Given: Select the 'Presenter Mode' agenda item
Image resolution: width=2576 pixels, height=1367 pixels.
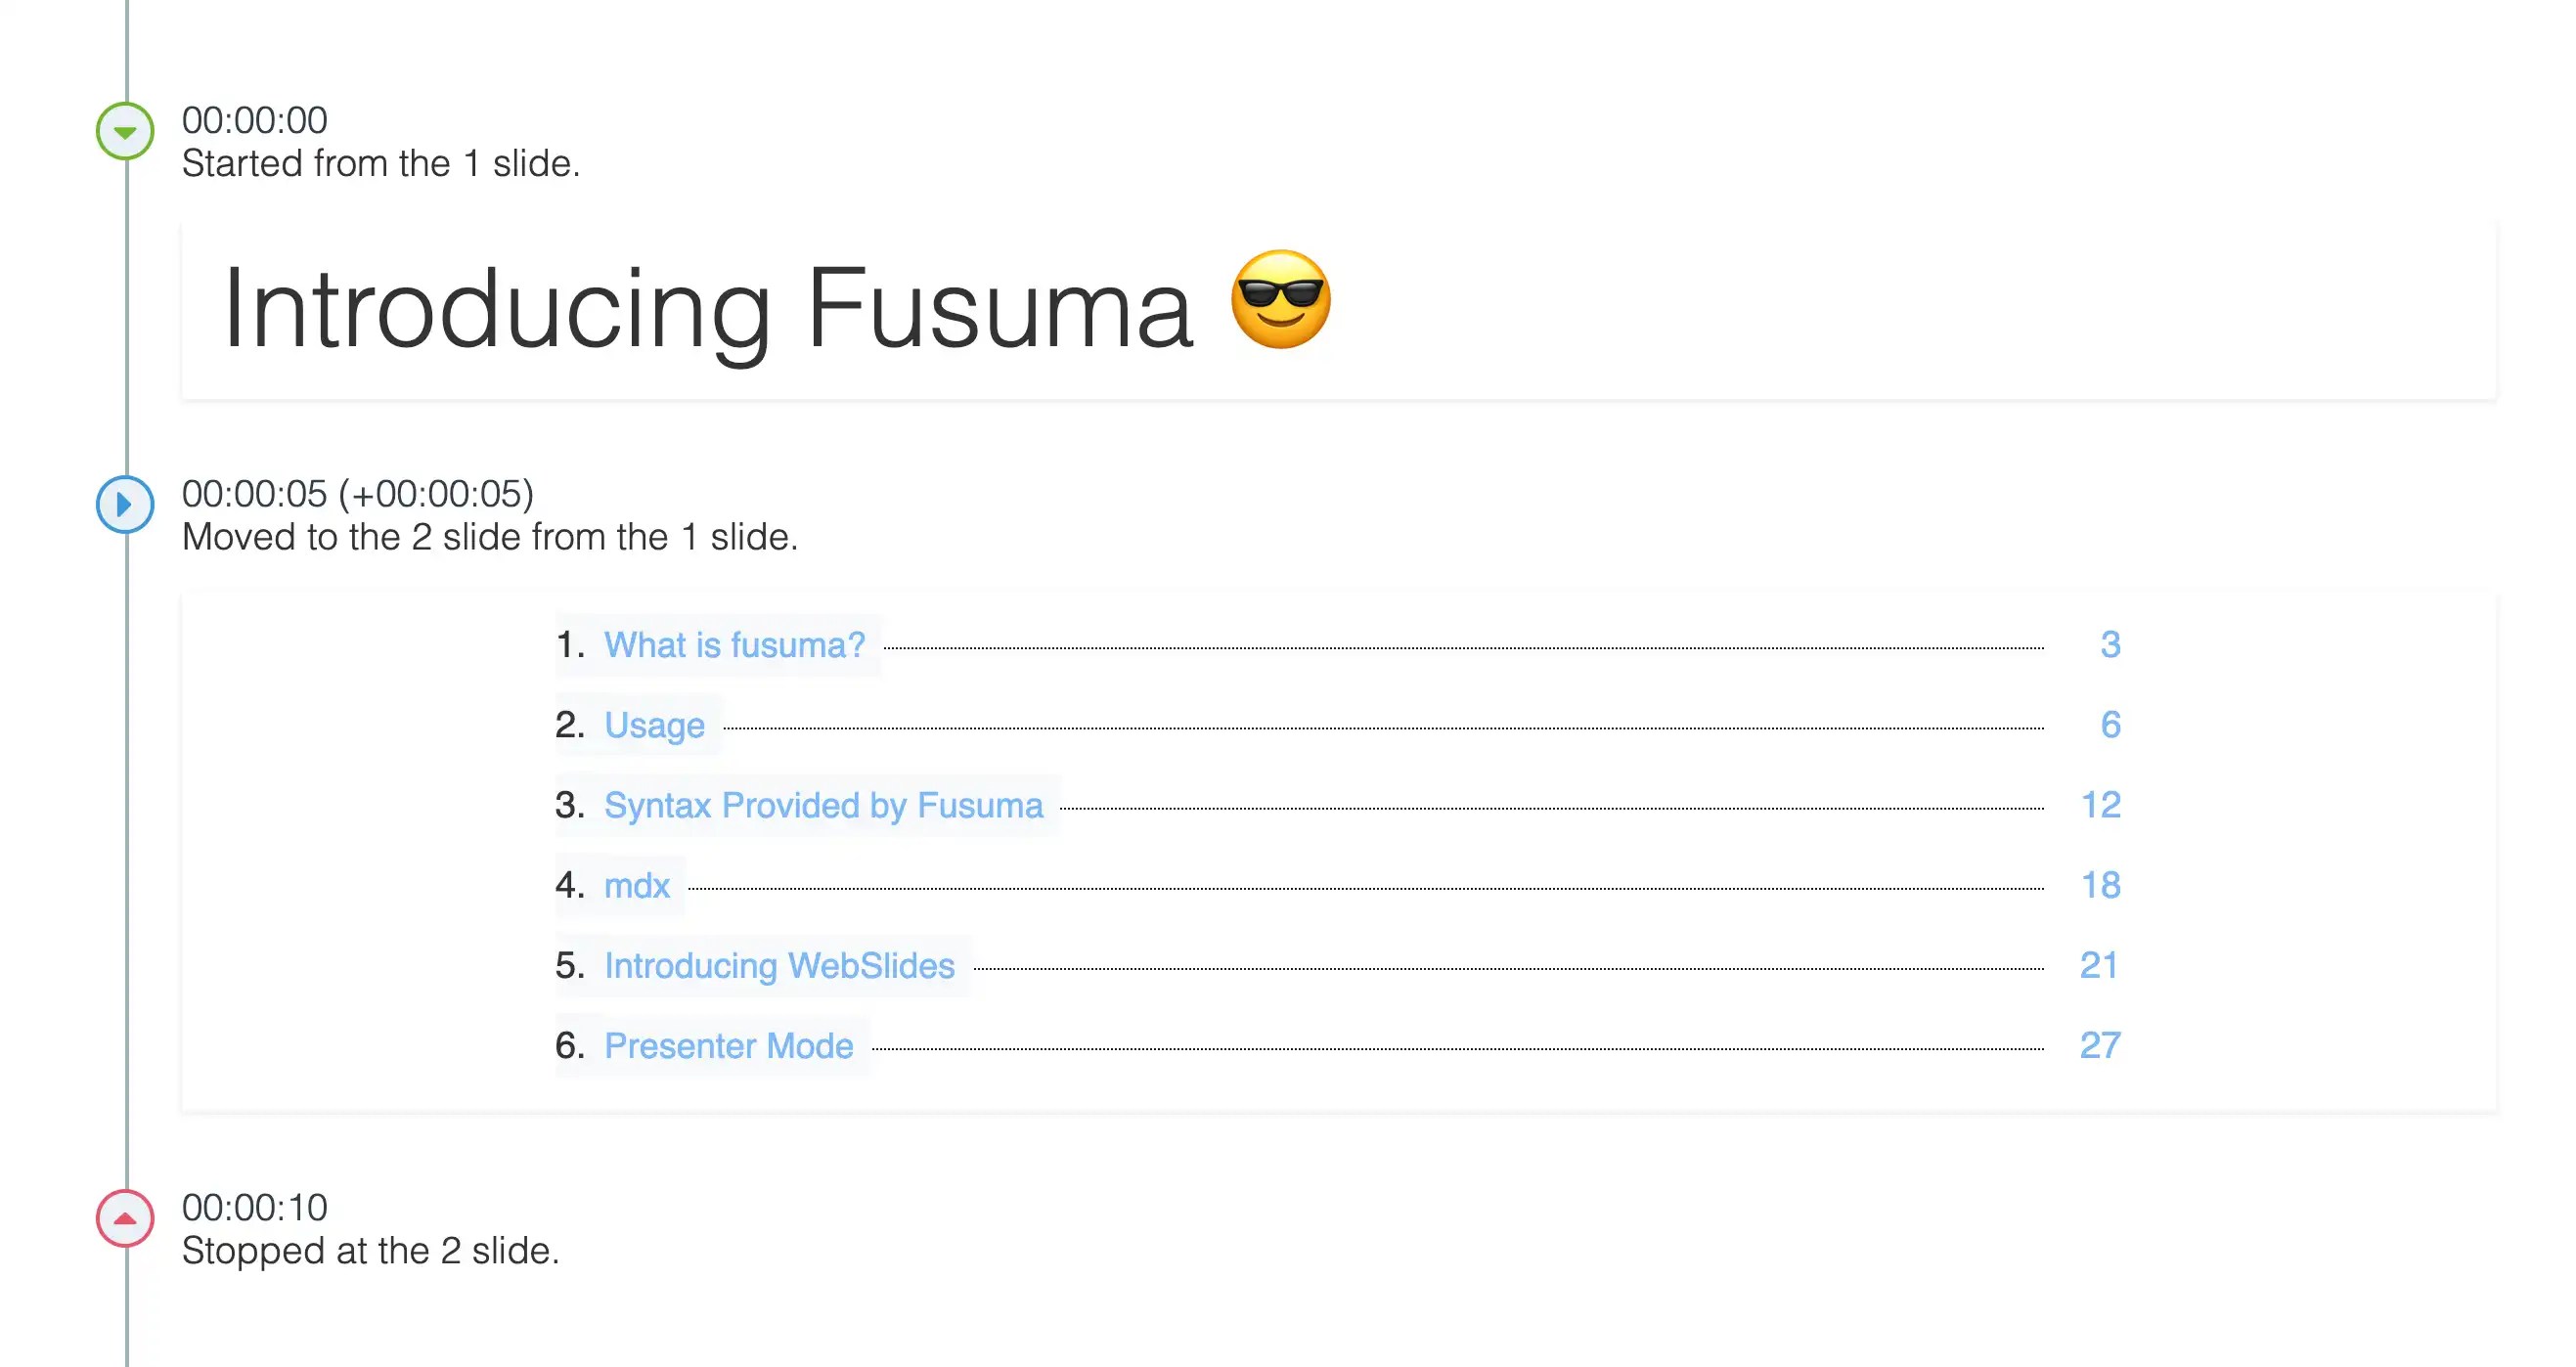Looking at the screenshot, I should tap(729, 1045).
